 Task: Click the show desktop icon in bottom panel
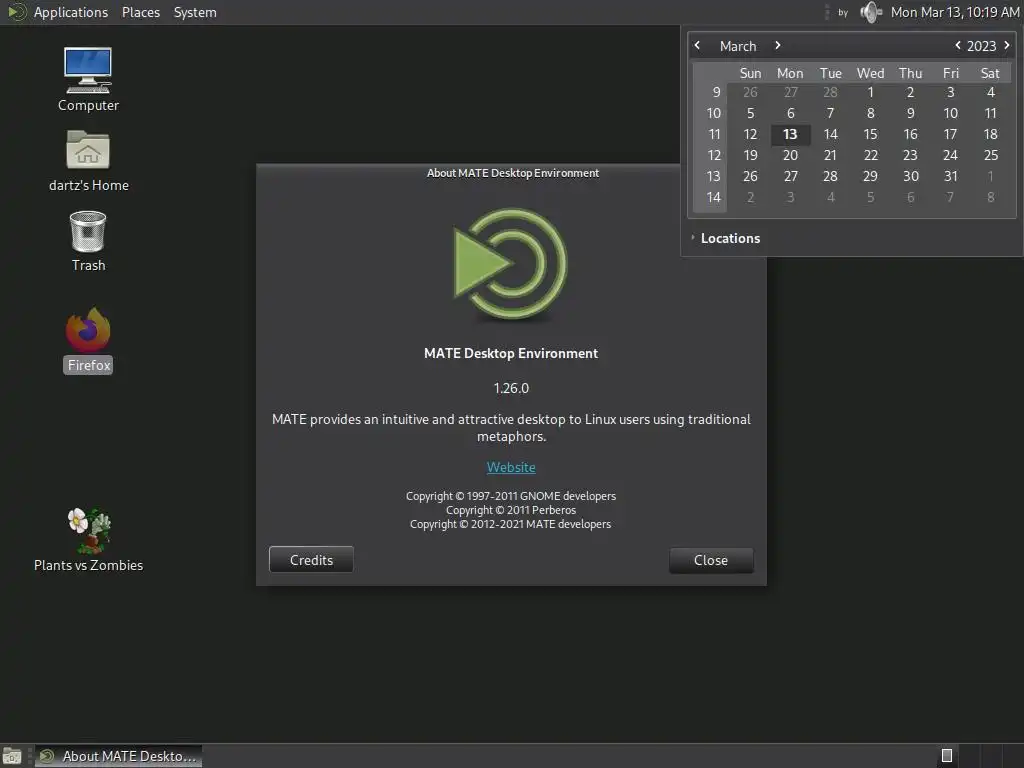coord(12,756)
